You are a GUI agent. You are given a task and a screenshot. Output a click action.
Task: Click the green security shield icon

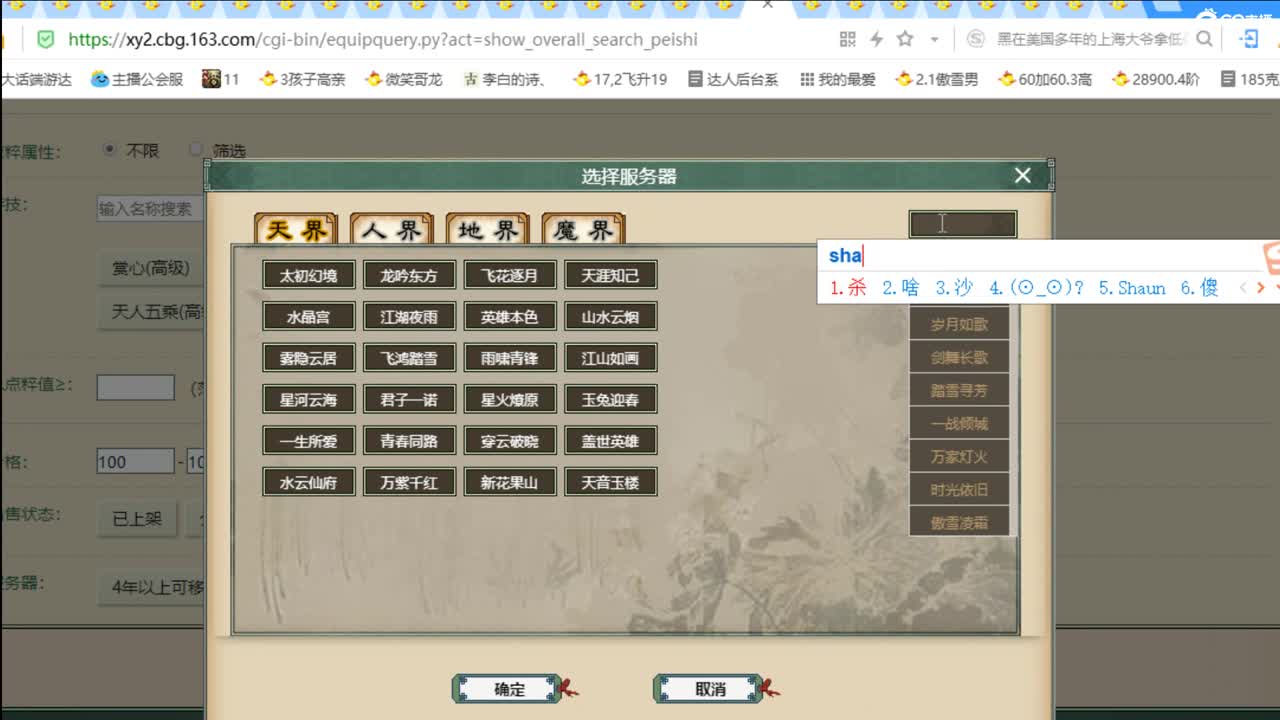pyautogui.click(x=45, y=39)
